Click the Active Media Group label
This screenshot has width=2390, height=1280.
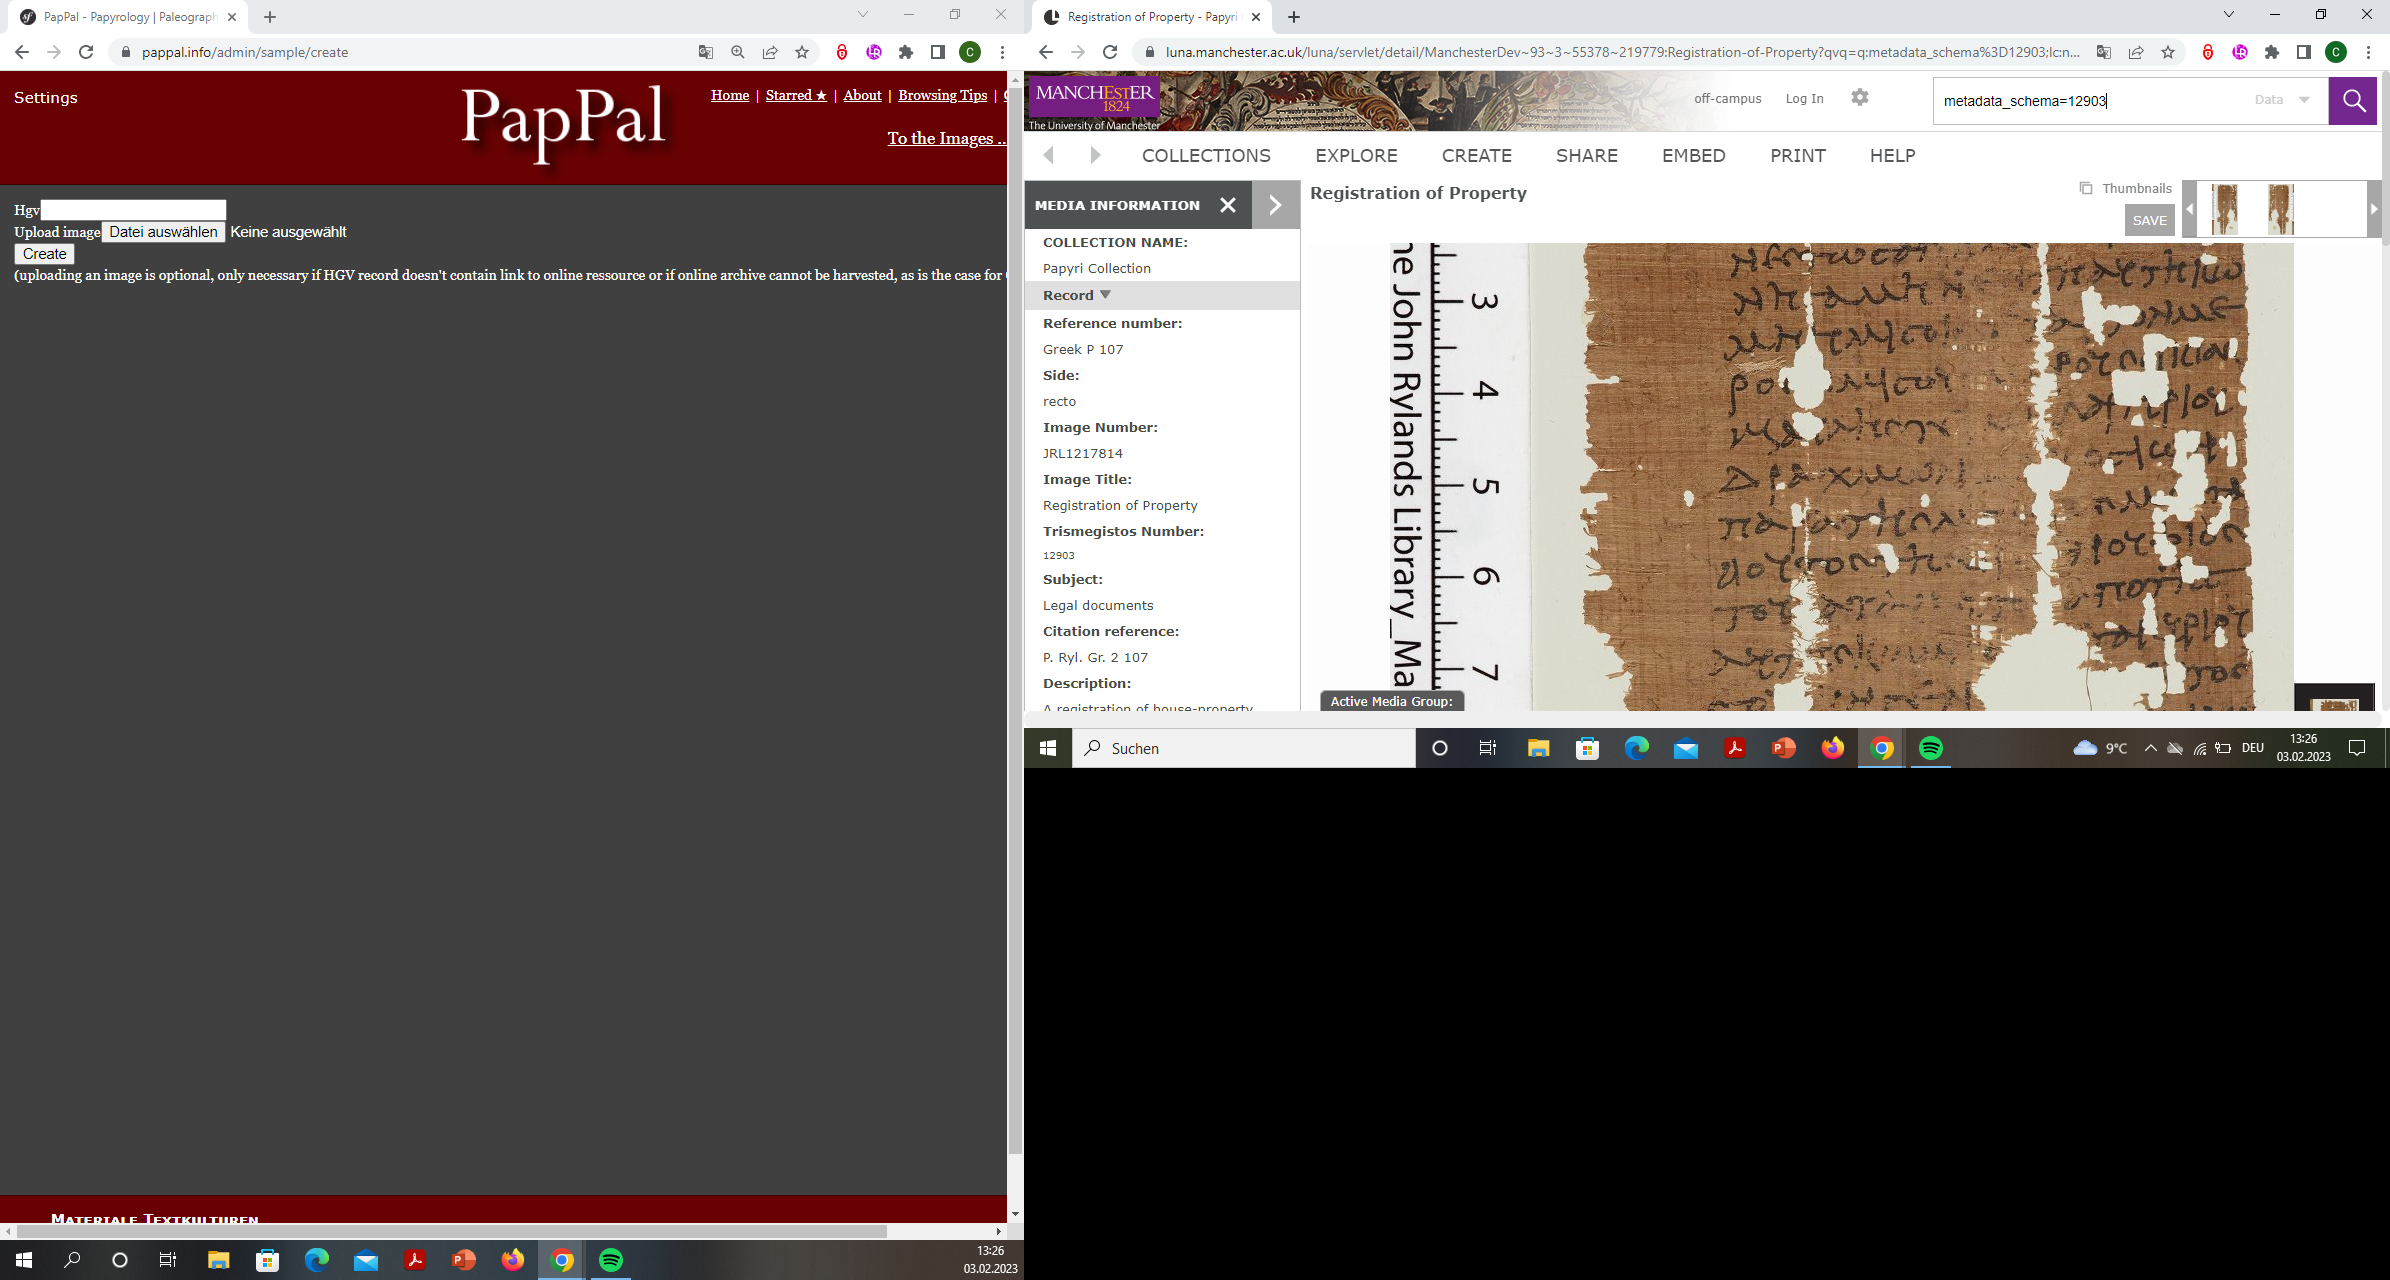point(1391,701)
